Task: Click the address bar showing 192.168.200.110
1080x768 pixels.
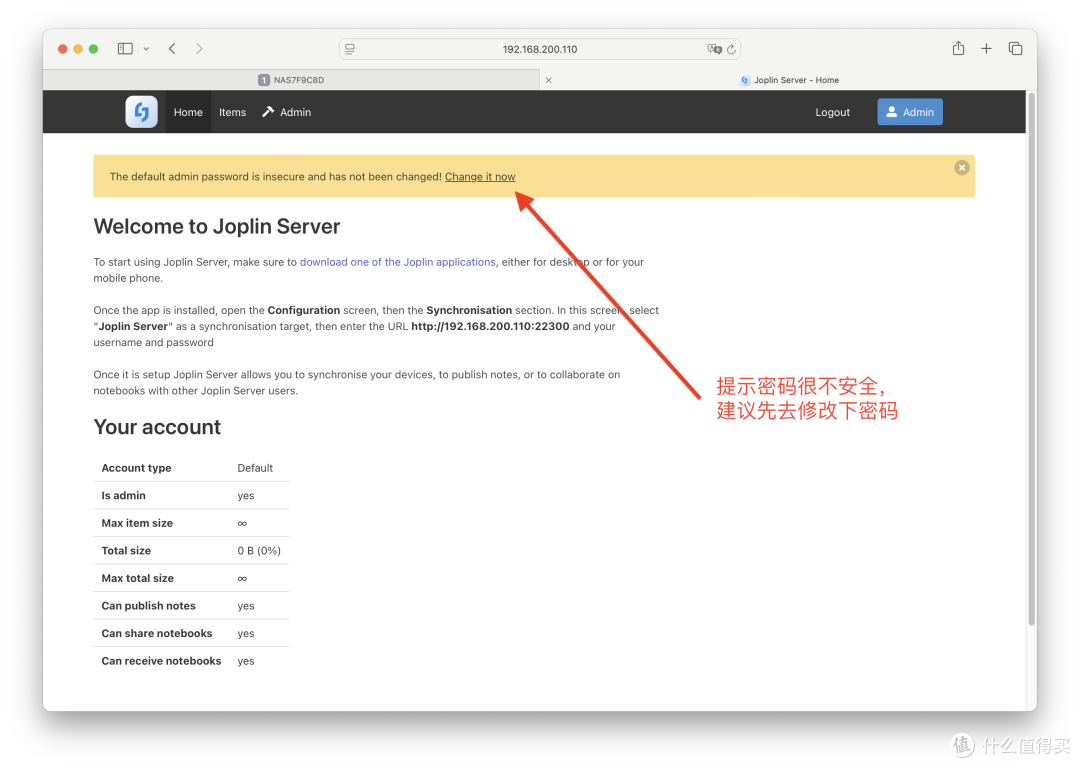Action: tap(540, 49)
